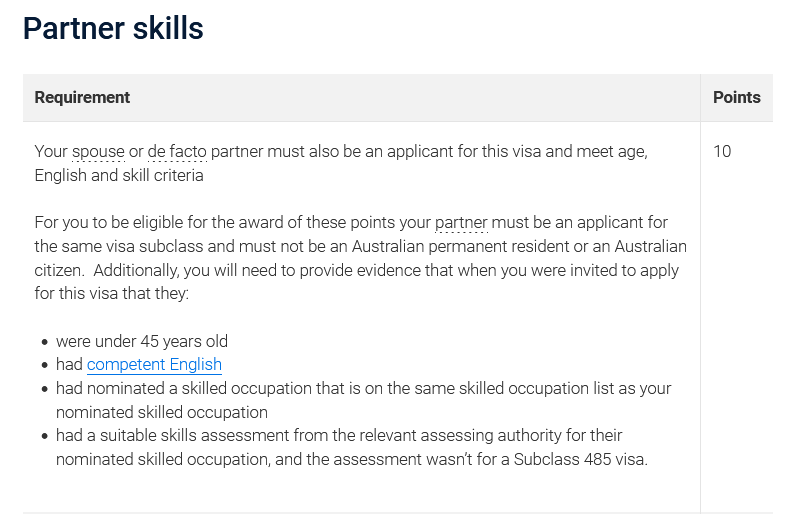Click the bullet about nominated skilled occupation
This screenshot has width=797, height=514.
click(363, 400)
